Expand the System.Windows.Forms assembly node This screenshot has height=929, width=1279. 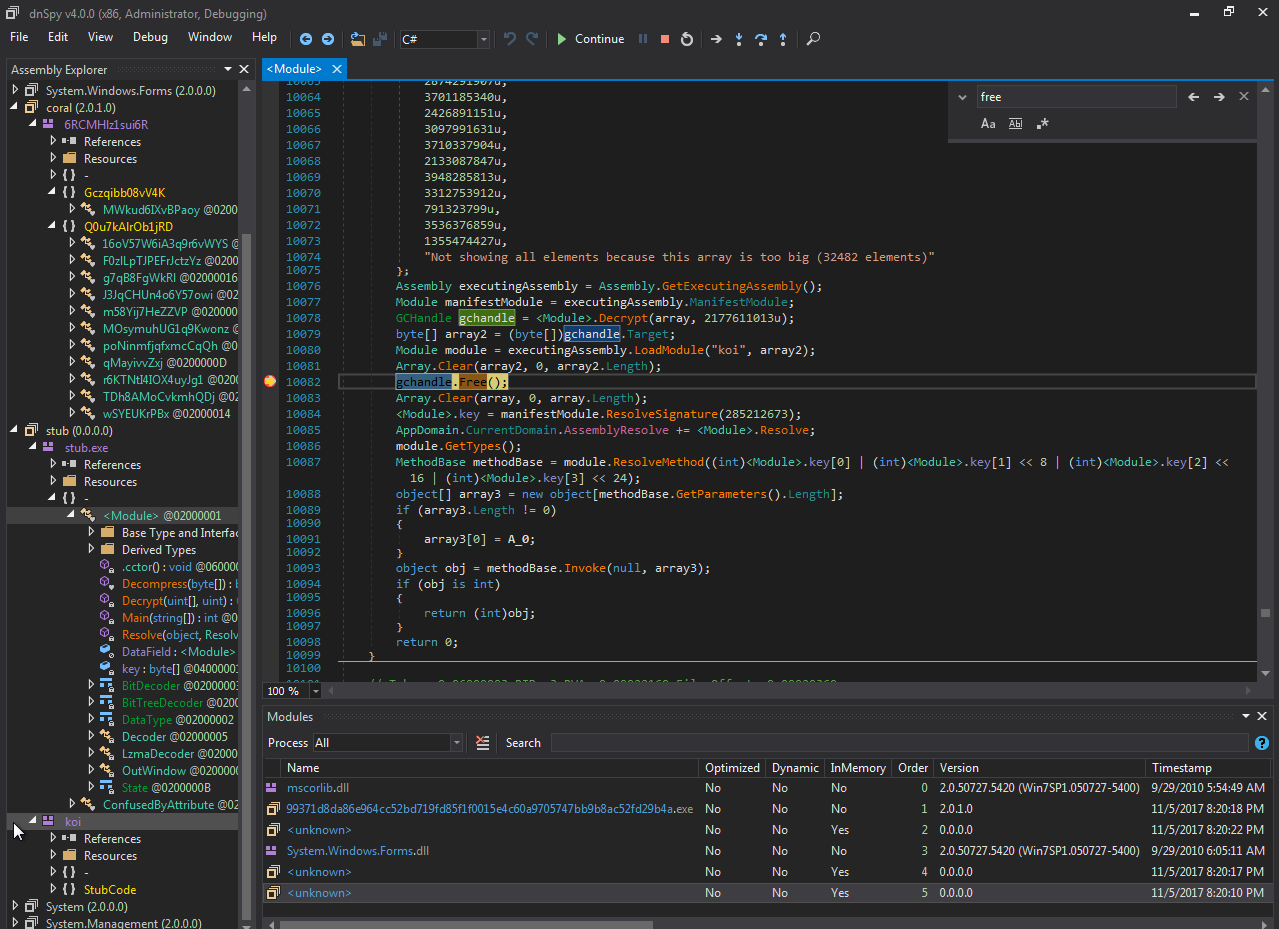click(15, 90)
